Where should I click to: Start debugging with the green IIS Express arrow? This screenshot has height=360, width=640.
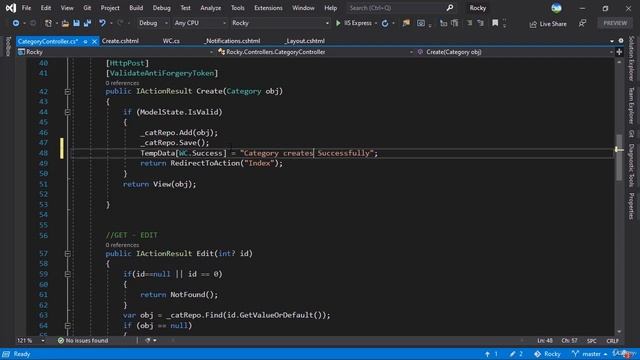pyautogui.click(x=338, y=23)
